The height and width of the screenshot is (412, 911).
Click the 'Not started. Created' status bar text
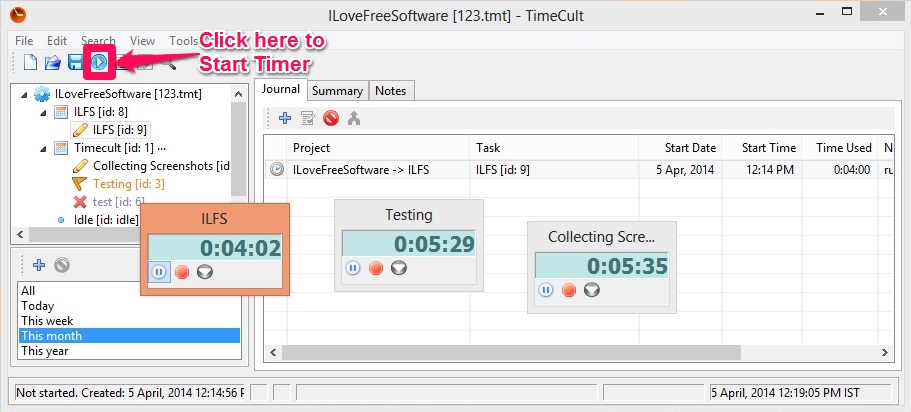point(130,393)
